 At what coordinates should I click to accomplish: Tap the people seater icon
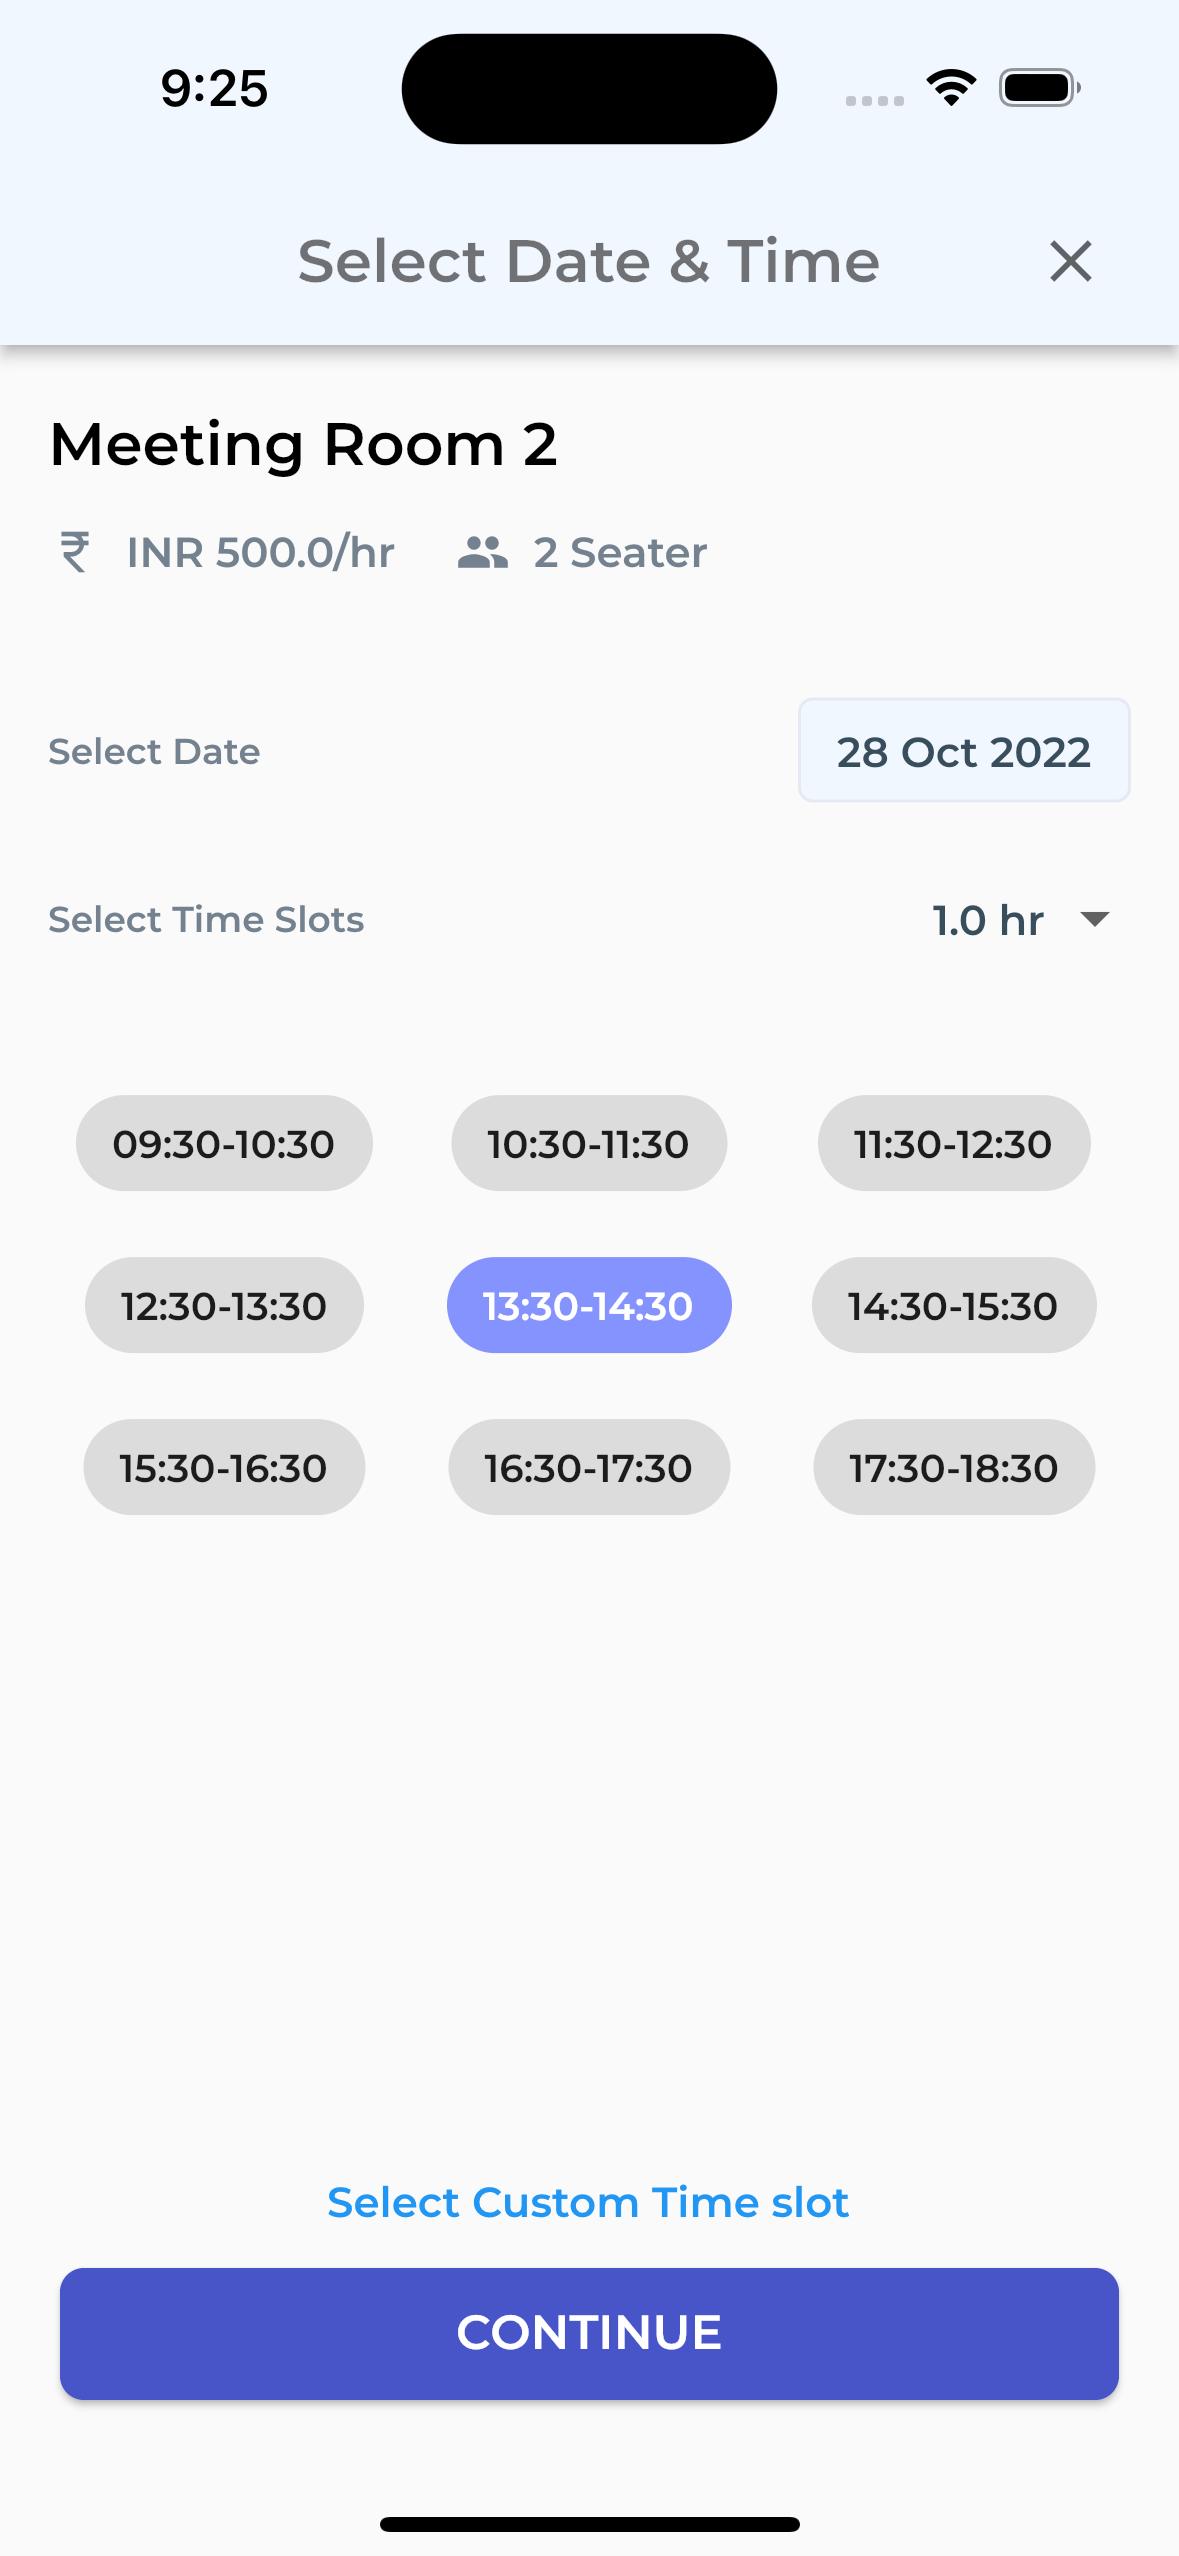483,552
